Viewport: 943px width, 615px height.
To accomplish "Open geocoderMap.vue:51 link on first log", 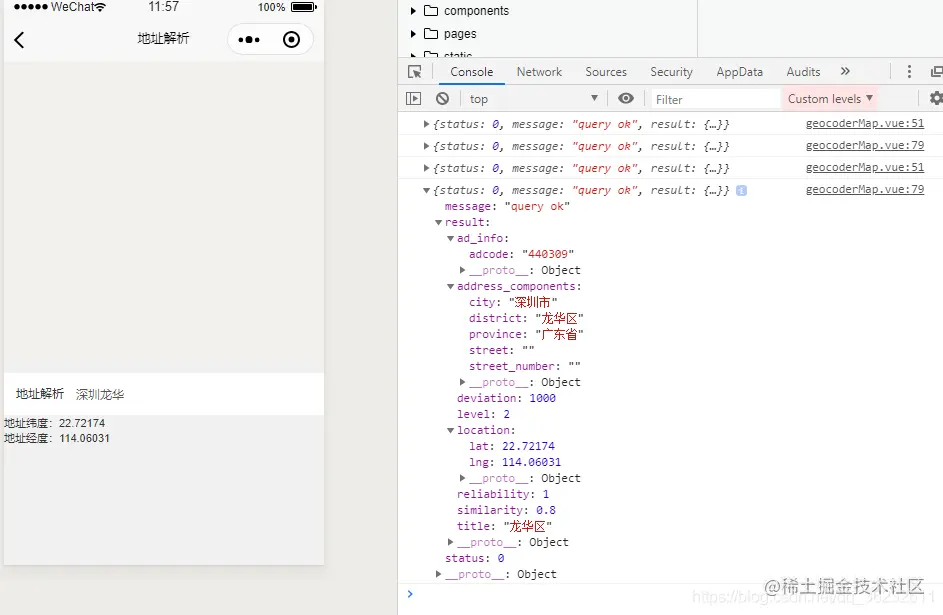I will point(864,123).
